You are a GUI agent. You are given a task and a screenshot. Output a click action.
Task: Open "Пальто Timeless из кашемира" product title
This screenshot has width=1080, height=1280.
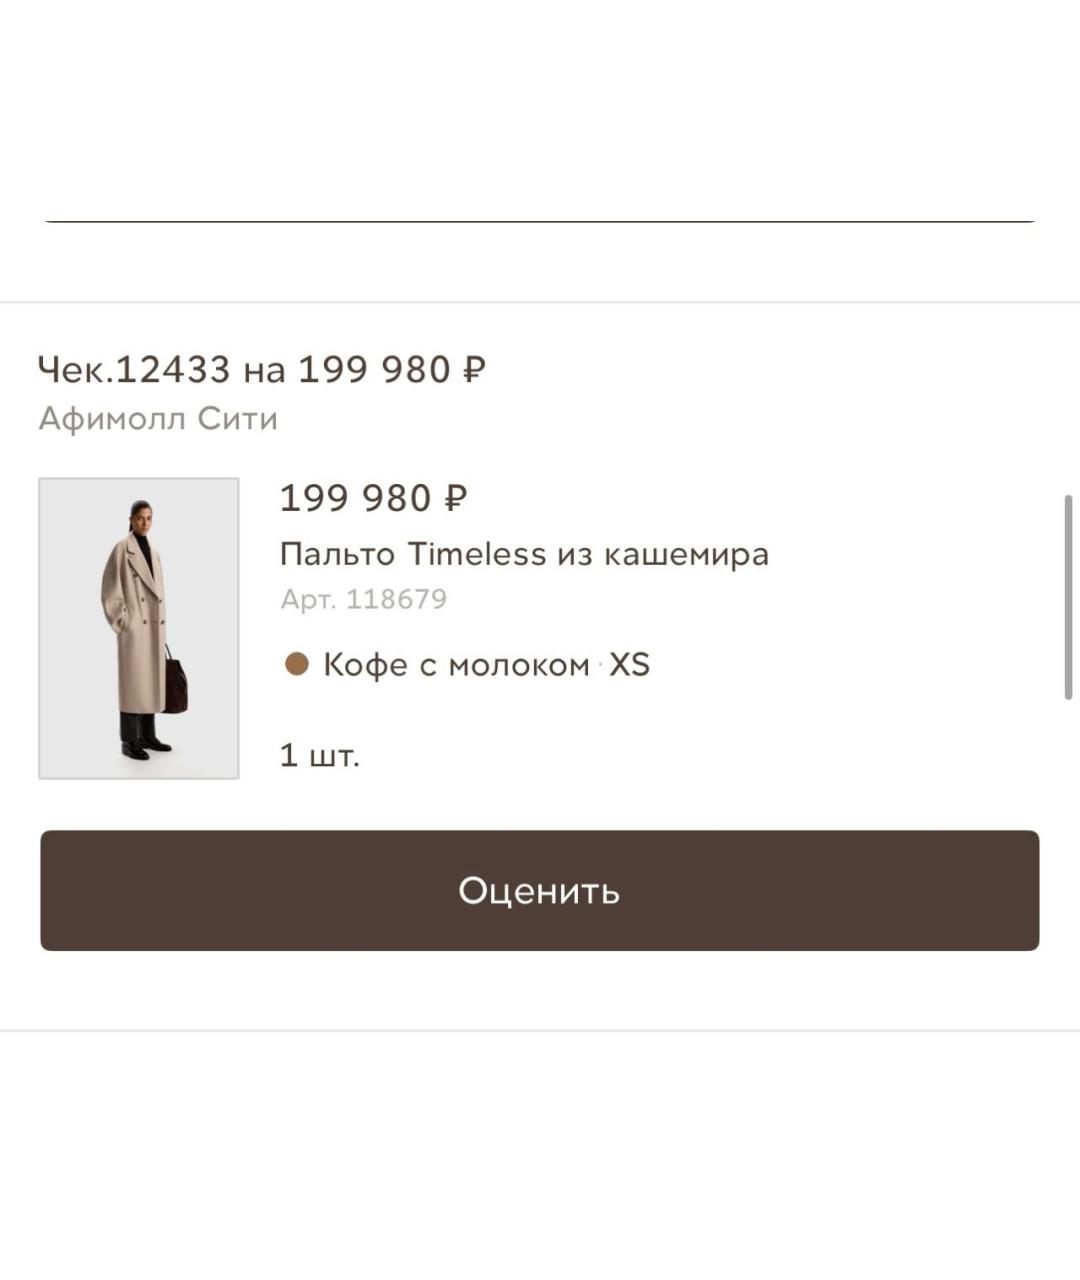[524, 554]
